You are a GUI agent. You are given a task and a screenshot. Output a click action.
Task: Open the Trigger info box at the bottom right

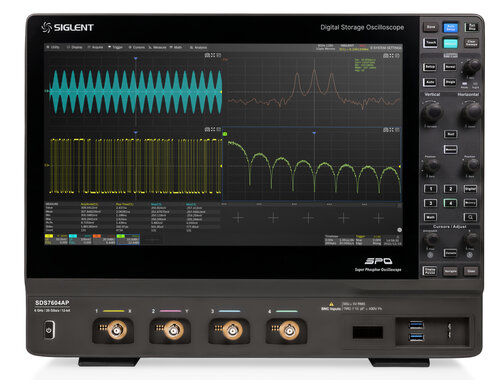(x=368, y=240)
